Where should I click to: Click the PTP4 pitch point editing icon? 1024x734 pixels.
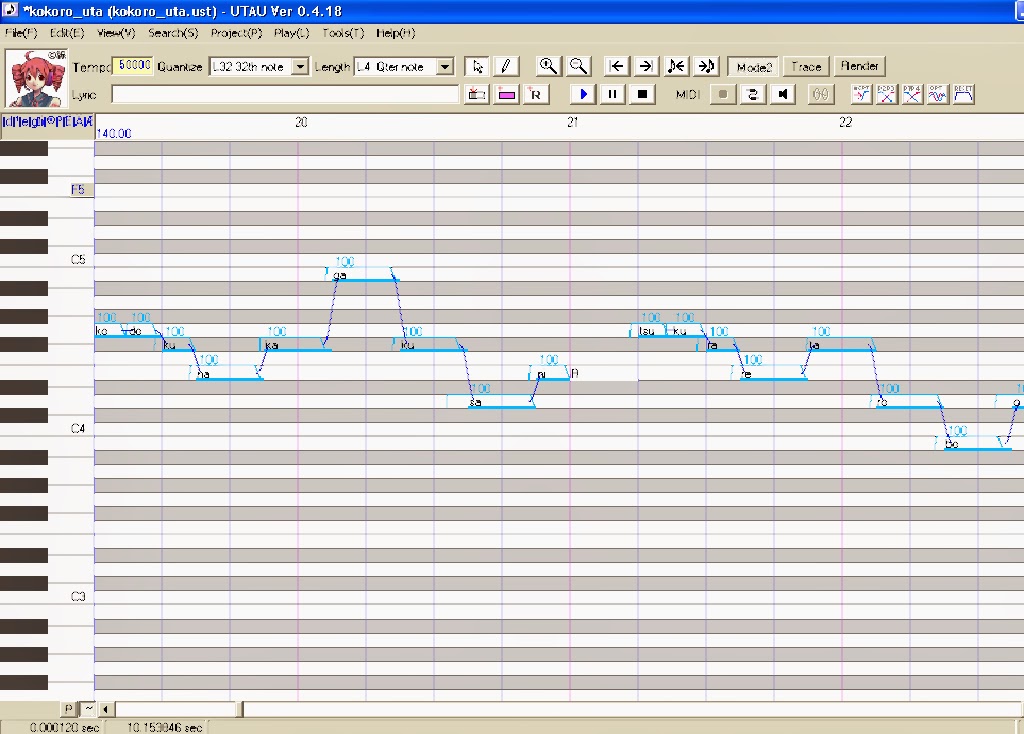pos(911,94)
